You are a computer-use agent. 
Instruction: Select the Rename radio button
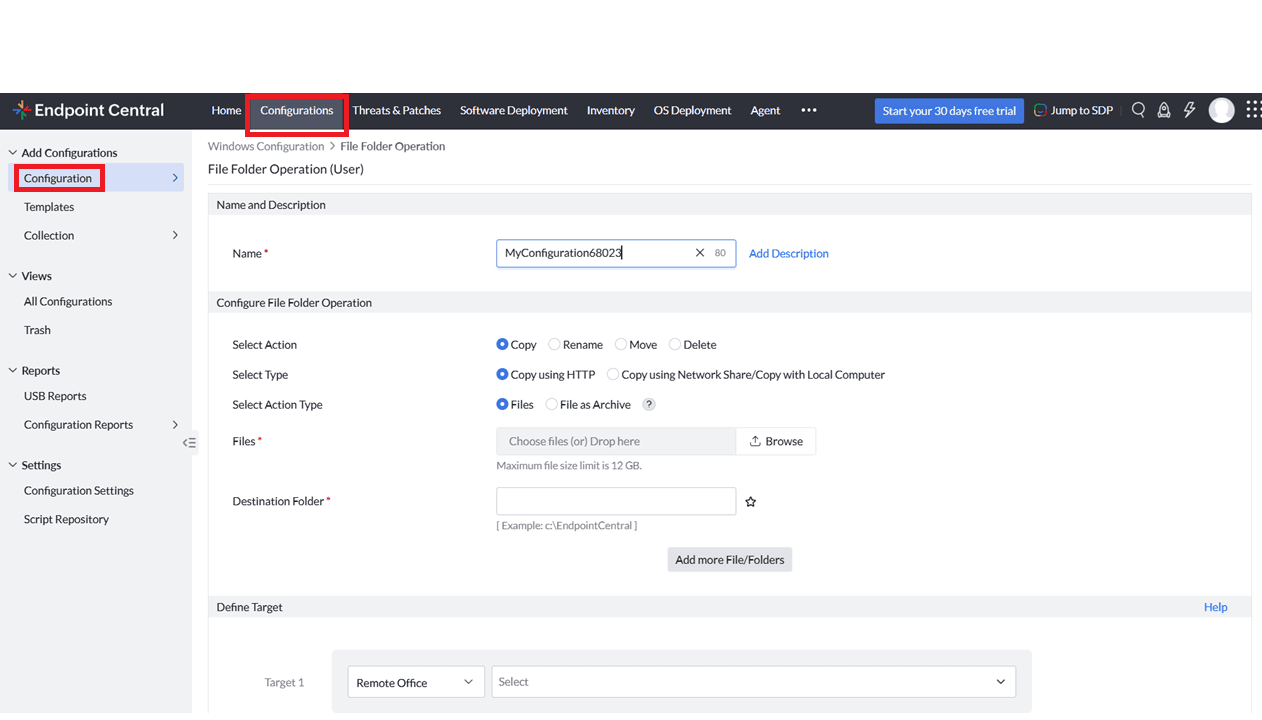(x=554, y=344)
